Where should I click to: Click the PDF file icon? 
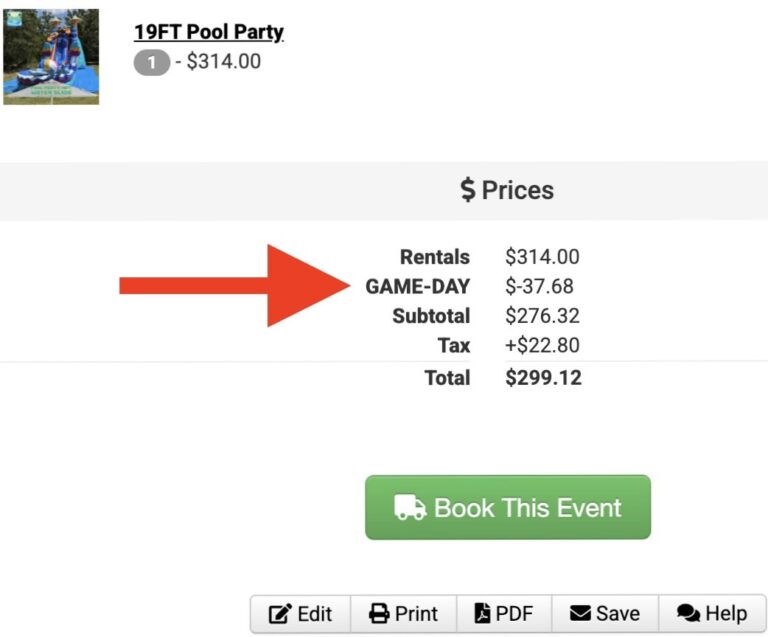[482, 613]
